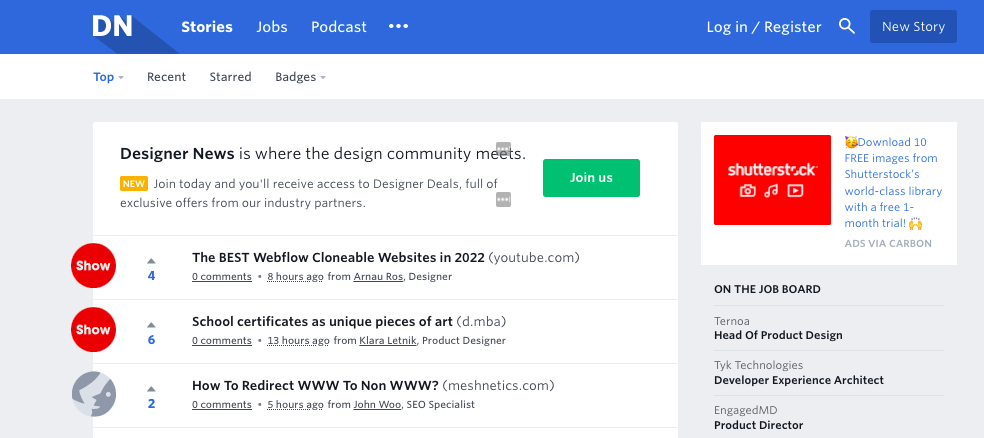Click the (d.mba) domain label
This screenshot has height=438, width=984.
481,321
